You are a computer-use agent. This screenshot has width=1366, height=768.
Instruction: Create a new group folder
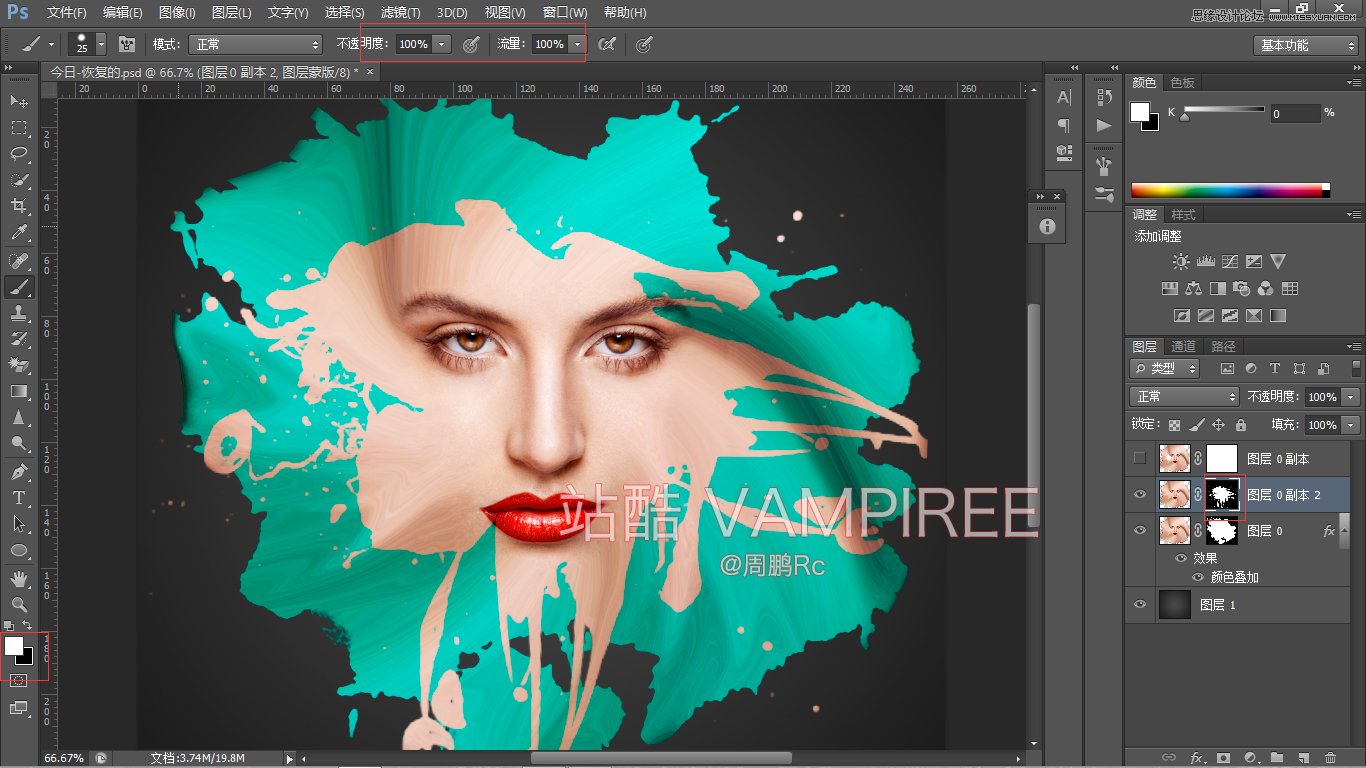[x=1276, y=758]
